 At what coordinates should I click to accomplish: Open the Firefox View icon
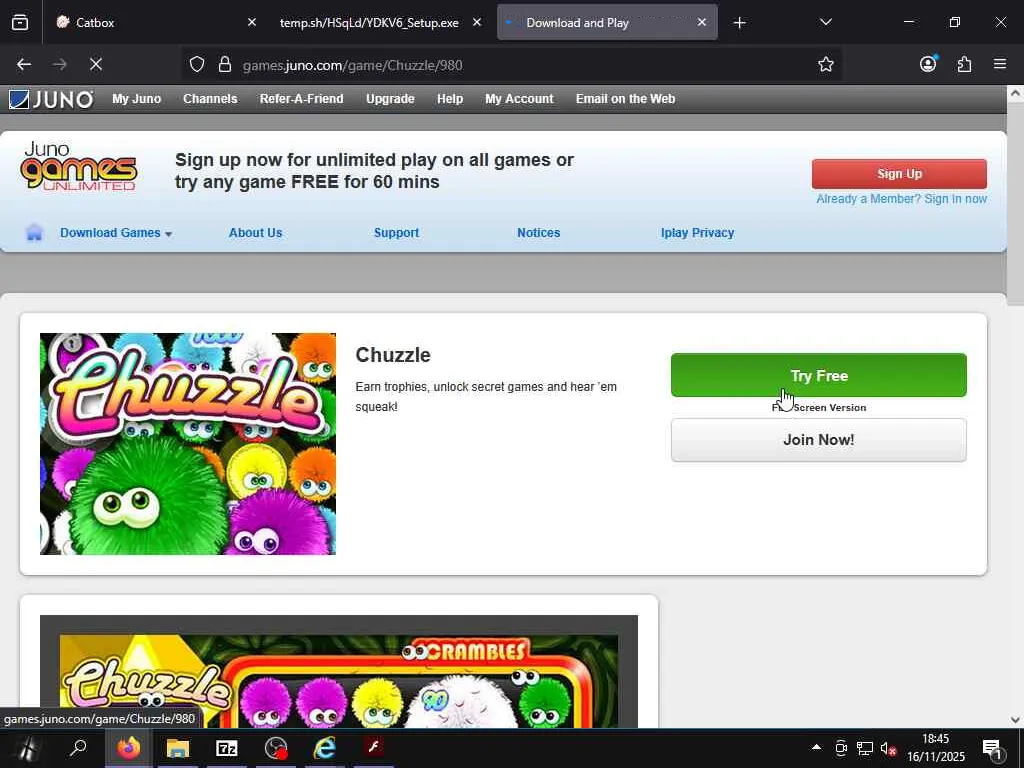click(20, 22)
